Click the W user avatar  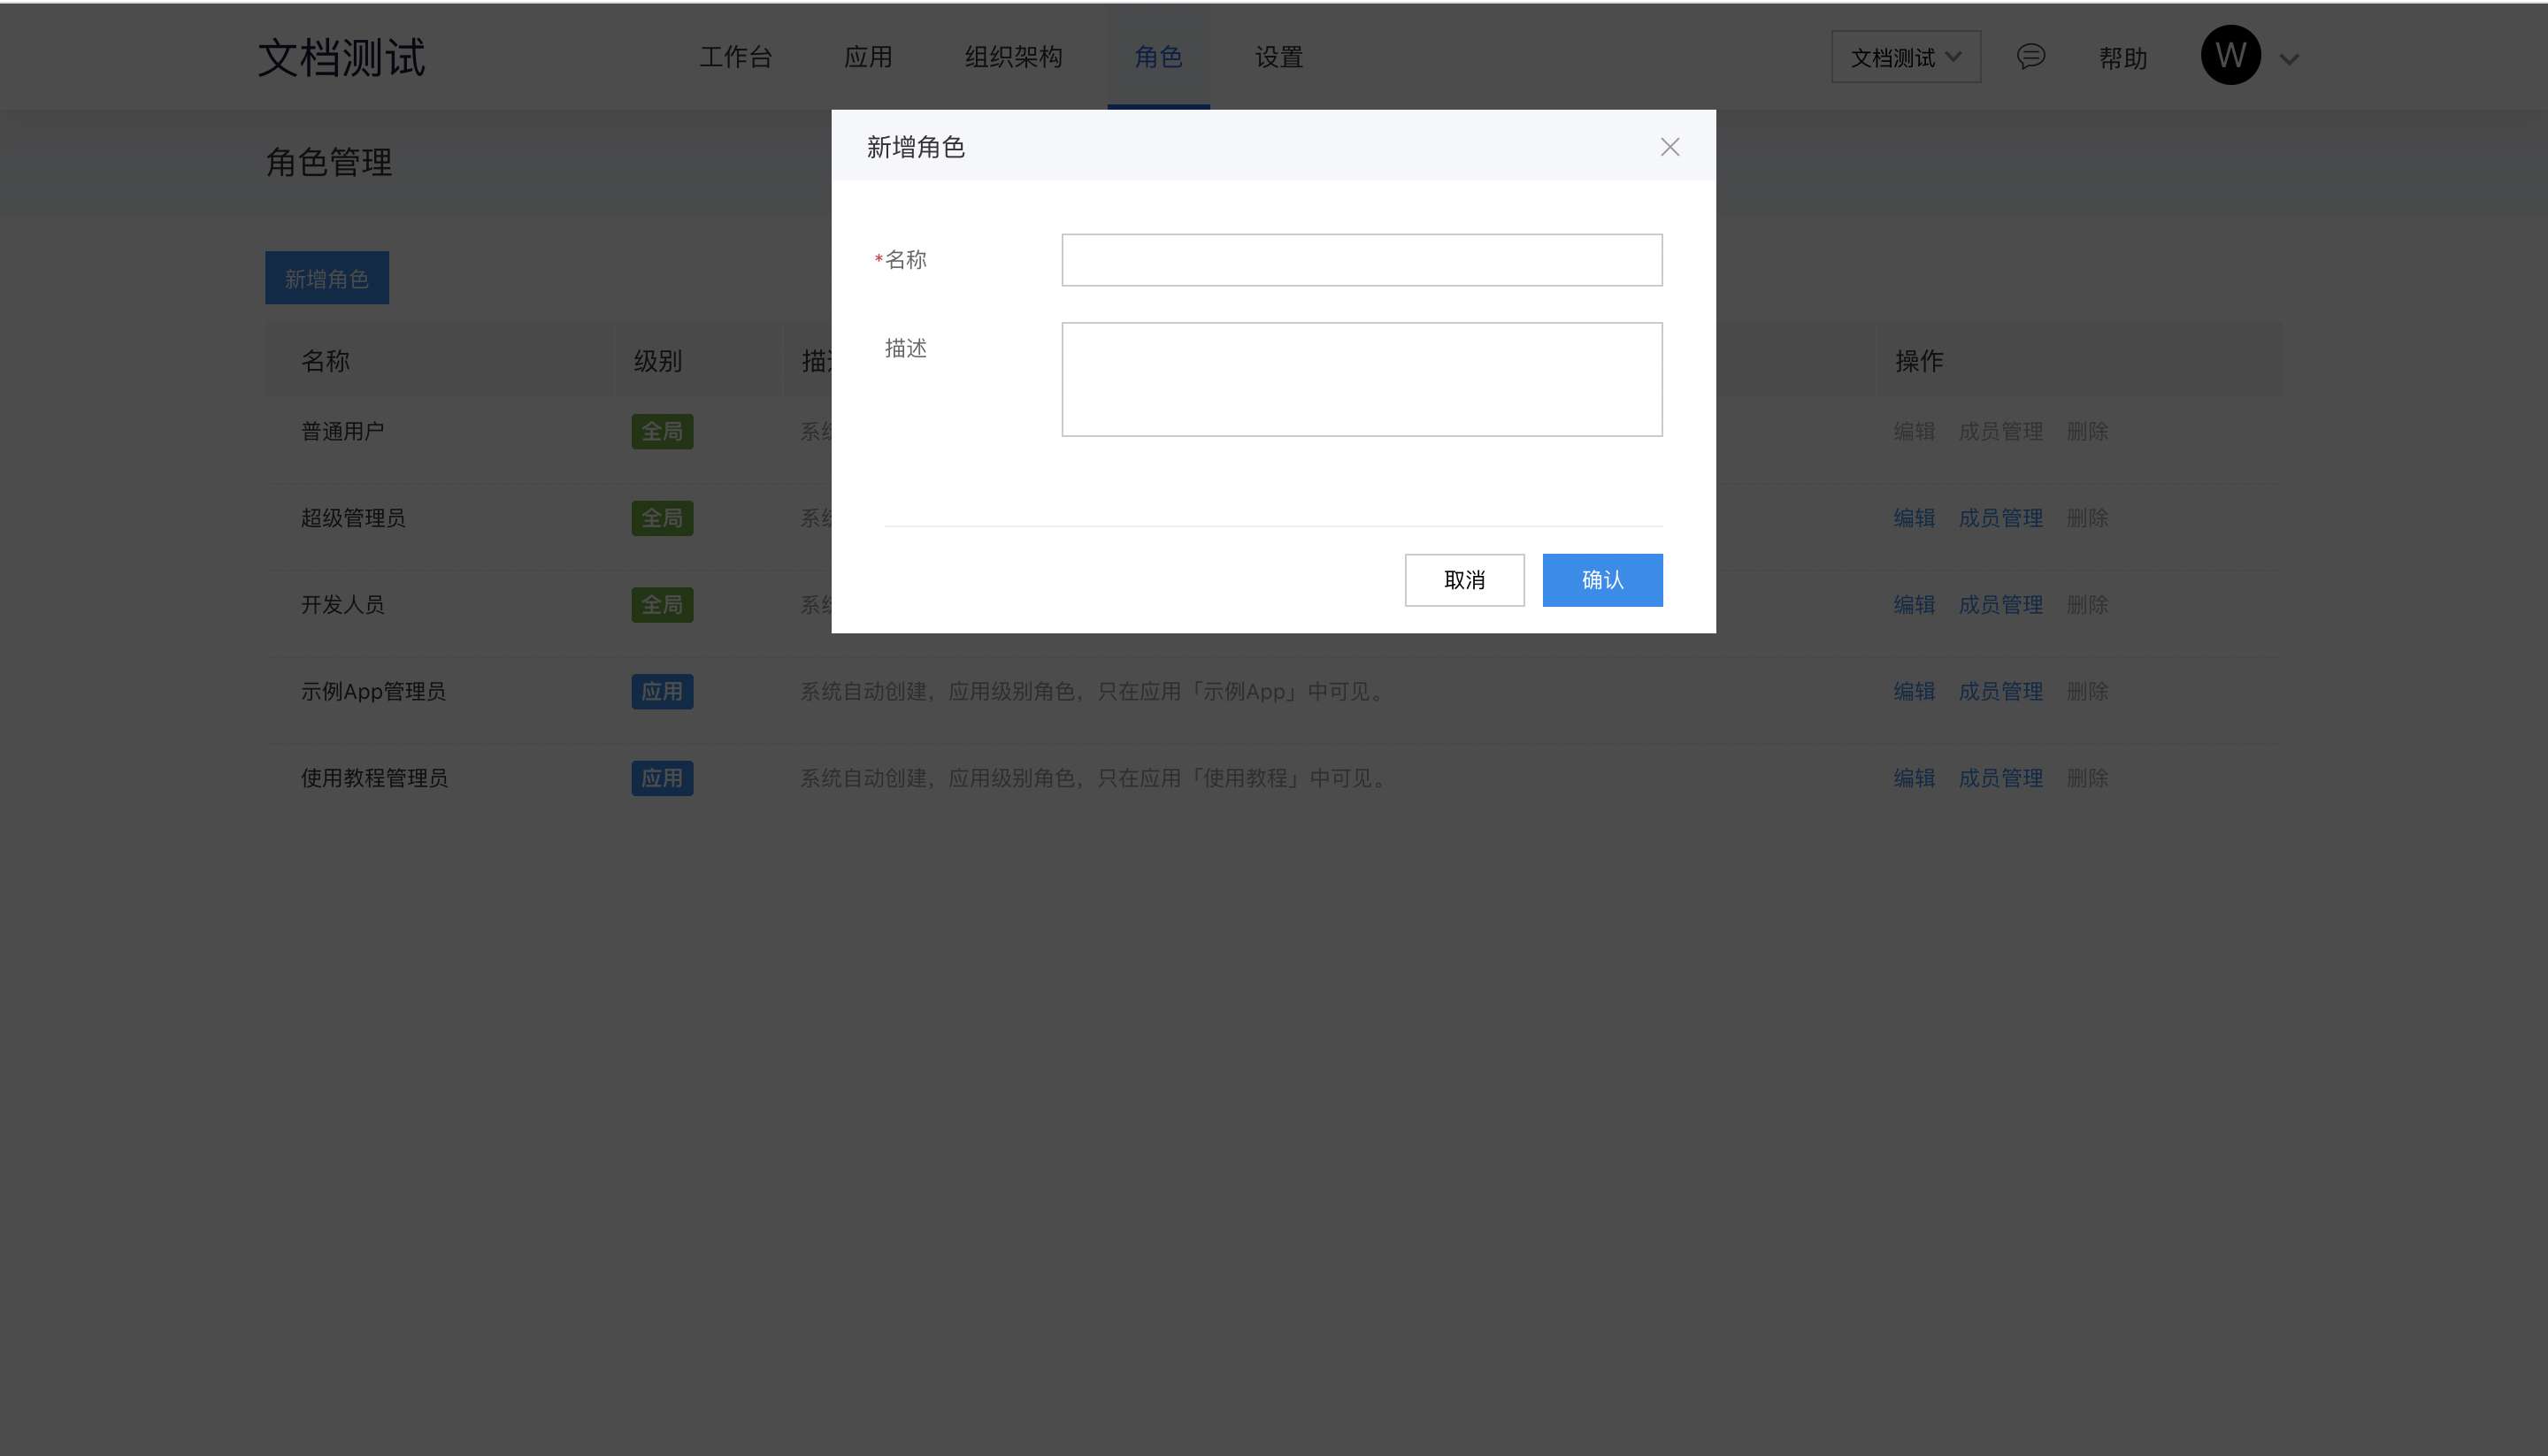2230,55
